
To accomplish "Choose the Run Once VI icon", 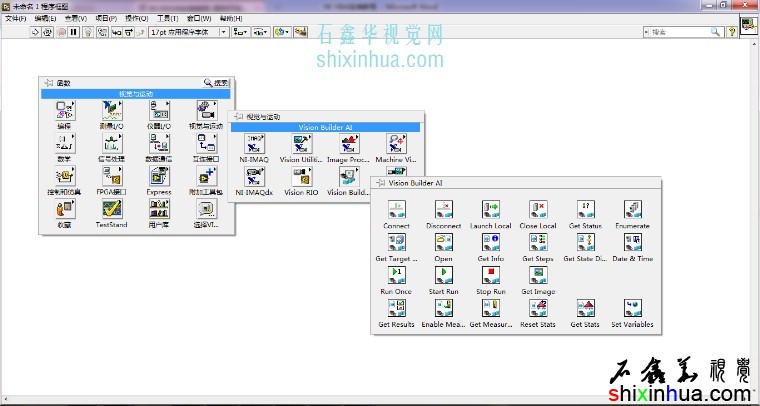I will pyautogui.click(x=396, y=275).
